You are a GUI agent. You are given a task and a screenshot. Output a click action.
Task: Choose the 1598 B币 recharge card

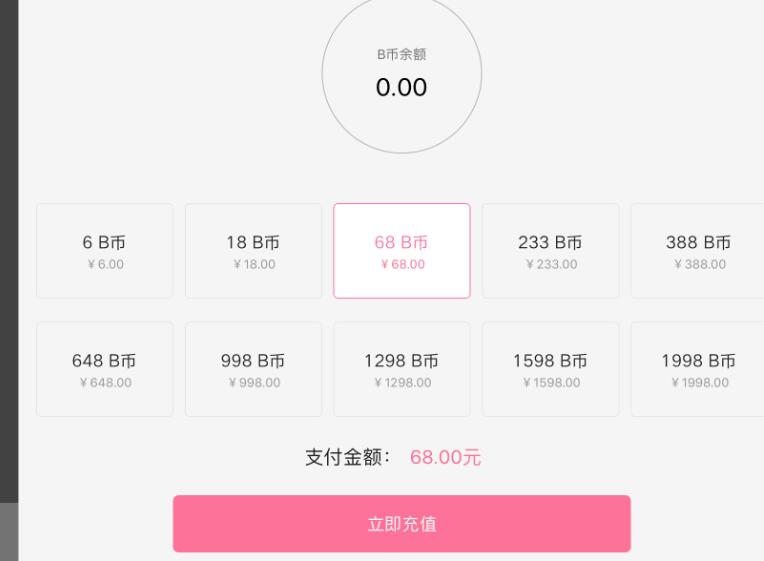point(550,369)
